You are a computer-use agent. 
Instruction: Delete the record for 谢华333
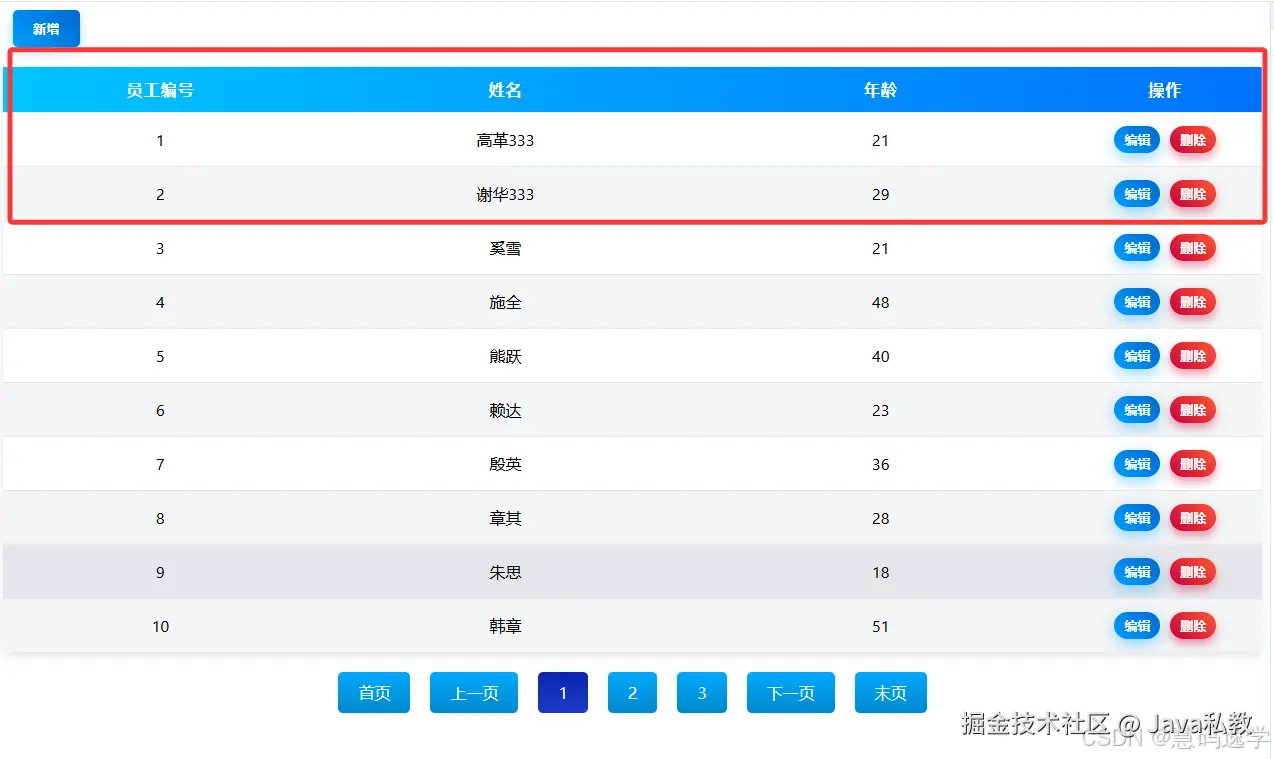[x=1192, y=194]
